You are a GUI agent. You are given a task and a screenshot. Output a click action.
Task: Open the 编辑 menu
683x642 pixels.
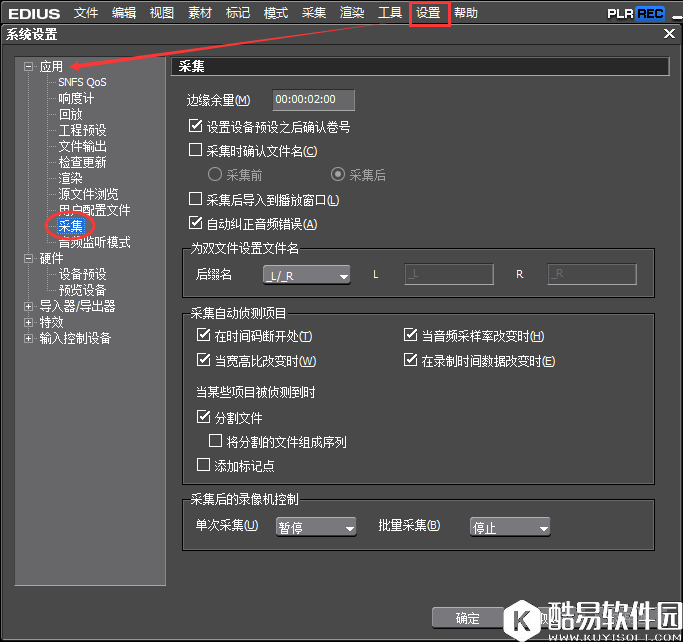[124, 13]
